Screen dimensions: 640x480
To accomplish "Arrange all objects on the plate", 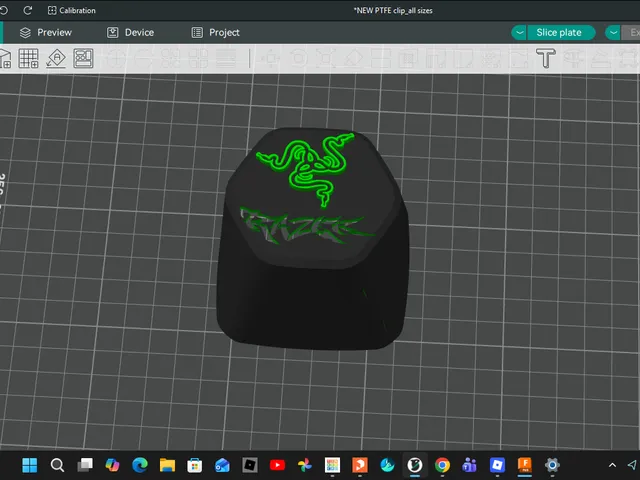I will [83, 58].
